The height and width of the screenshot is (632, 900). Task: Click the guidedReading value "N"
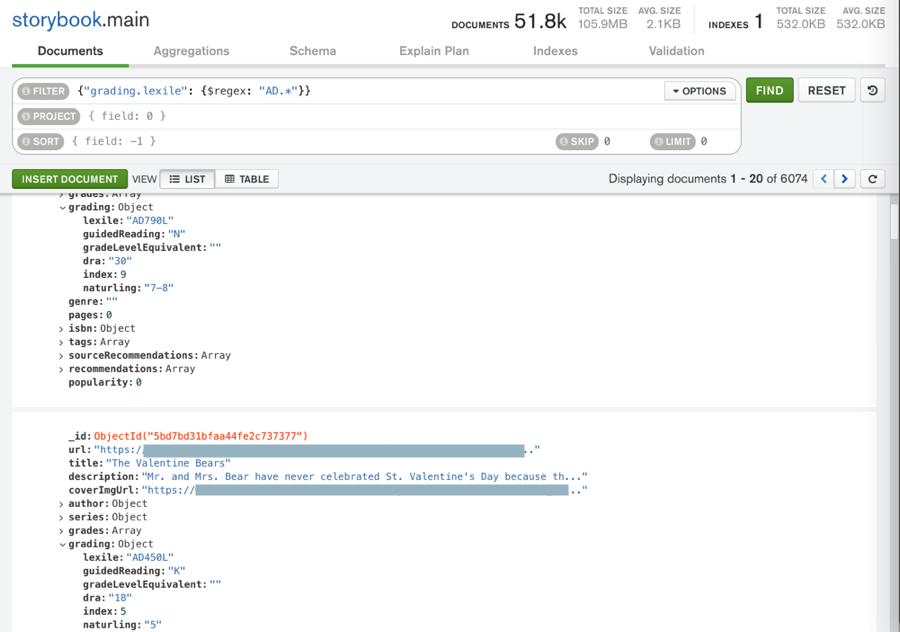(177, 234)
